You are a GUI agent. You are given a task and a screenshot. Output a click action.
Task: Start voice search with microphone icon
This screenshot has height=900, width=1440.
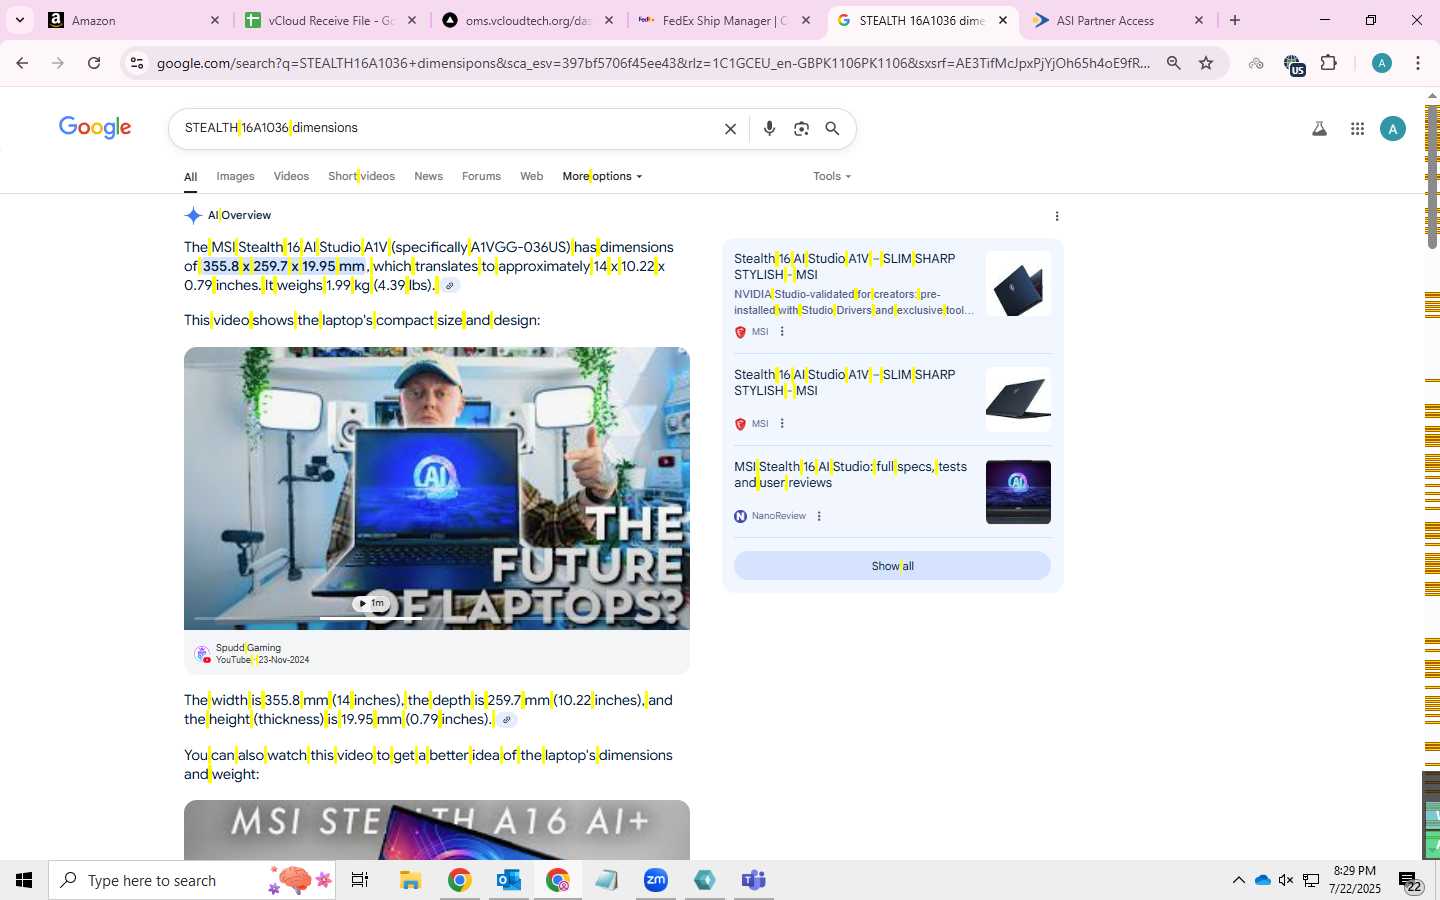pos(769,129)
